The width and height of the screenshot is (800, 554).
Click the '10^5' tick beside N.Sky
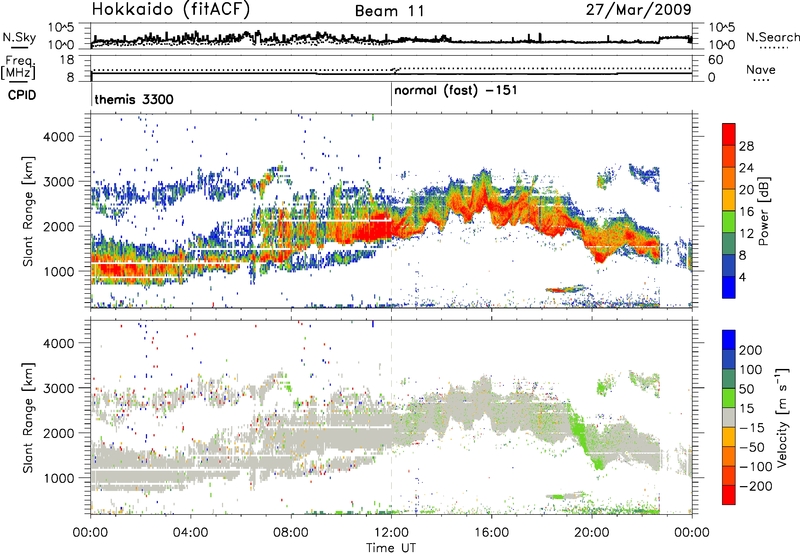point(61,27)
